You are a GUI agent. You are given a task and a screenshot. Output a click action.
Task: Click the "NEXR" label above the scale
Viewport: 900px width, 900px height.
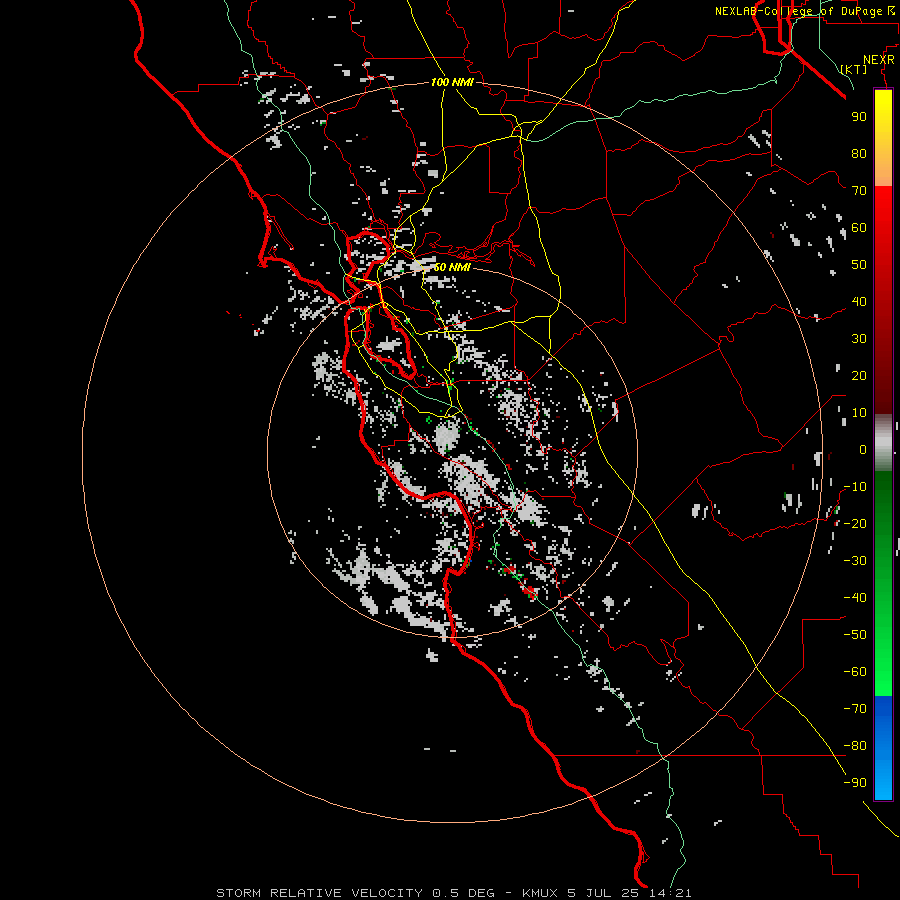[879, 60]
